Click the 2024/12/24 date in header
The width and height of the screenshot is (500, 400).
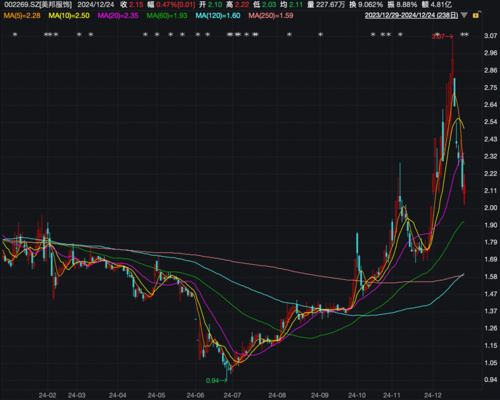click(96, 5)
